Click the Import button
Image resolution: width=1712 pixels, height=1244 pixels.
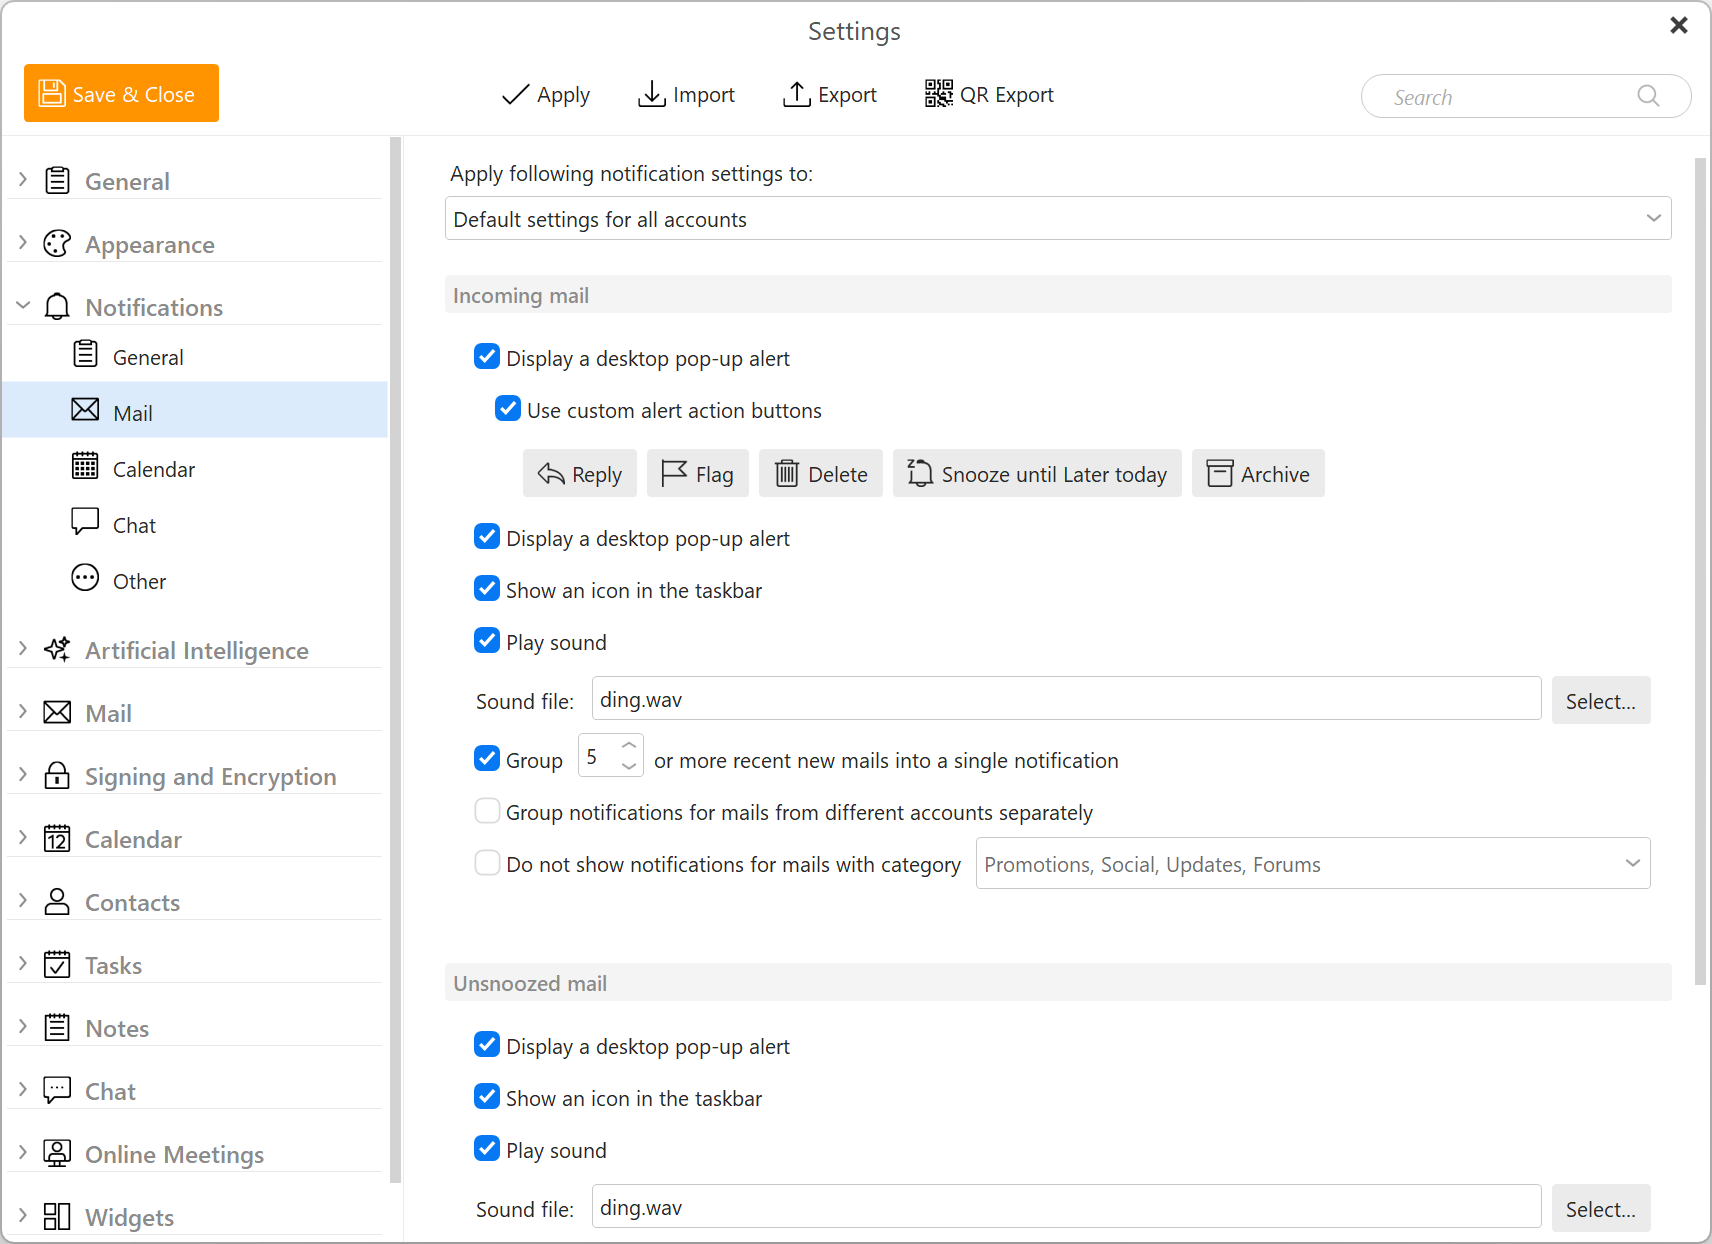point(686,94)
